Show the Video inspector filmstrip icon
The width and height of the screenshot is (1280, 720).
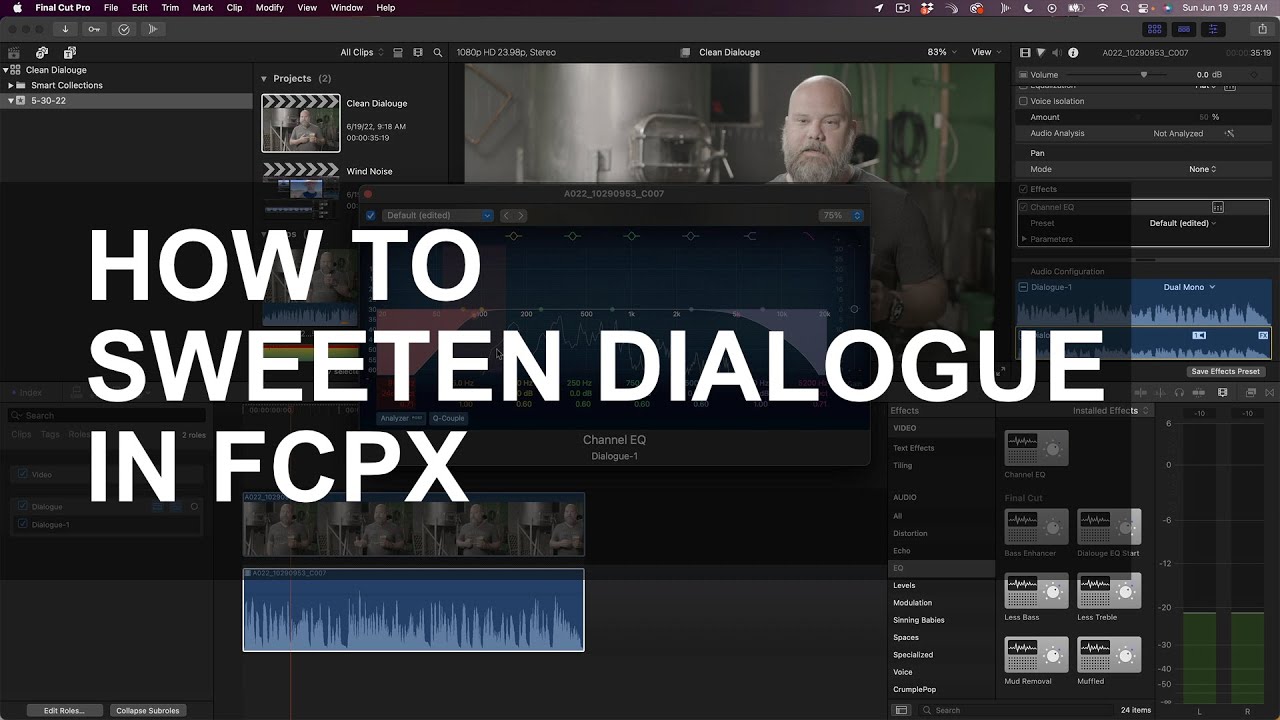coord(1025,52)
